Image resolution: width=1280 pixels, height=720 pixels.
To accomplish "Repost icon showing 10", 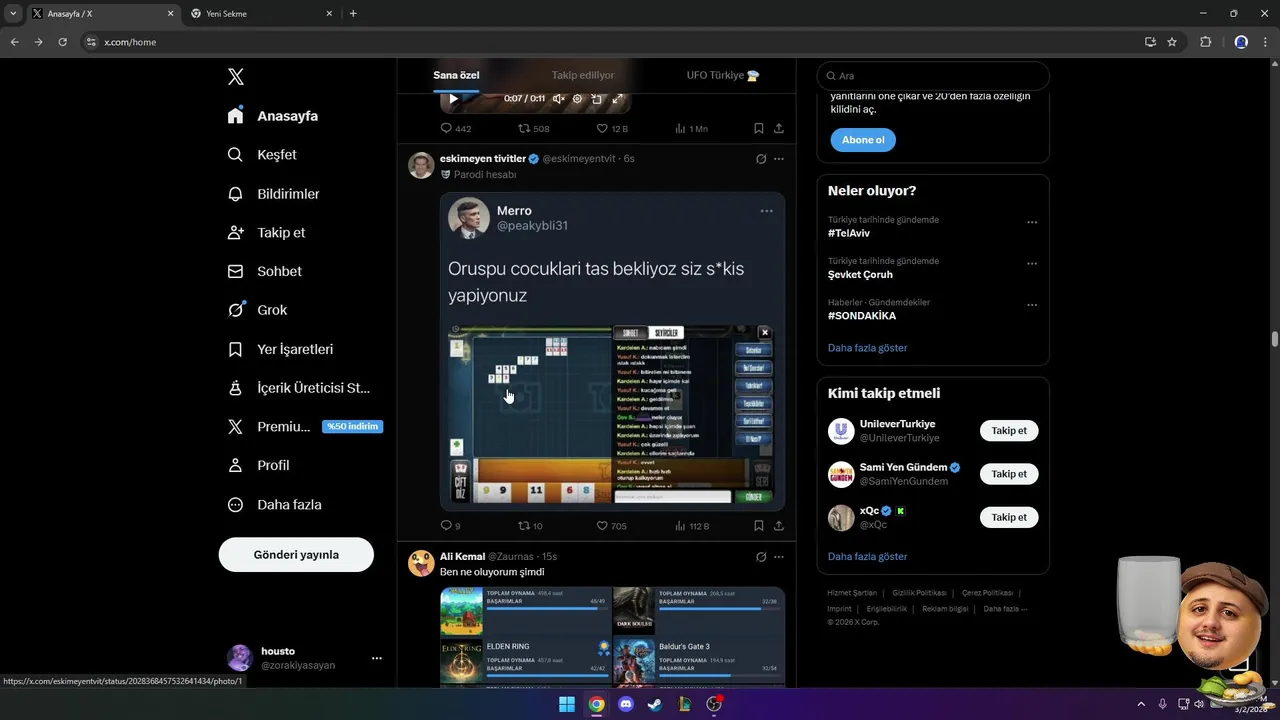I will pos(524,526).
